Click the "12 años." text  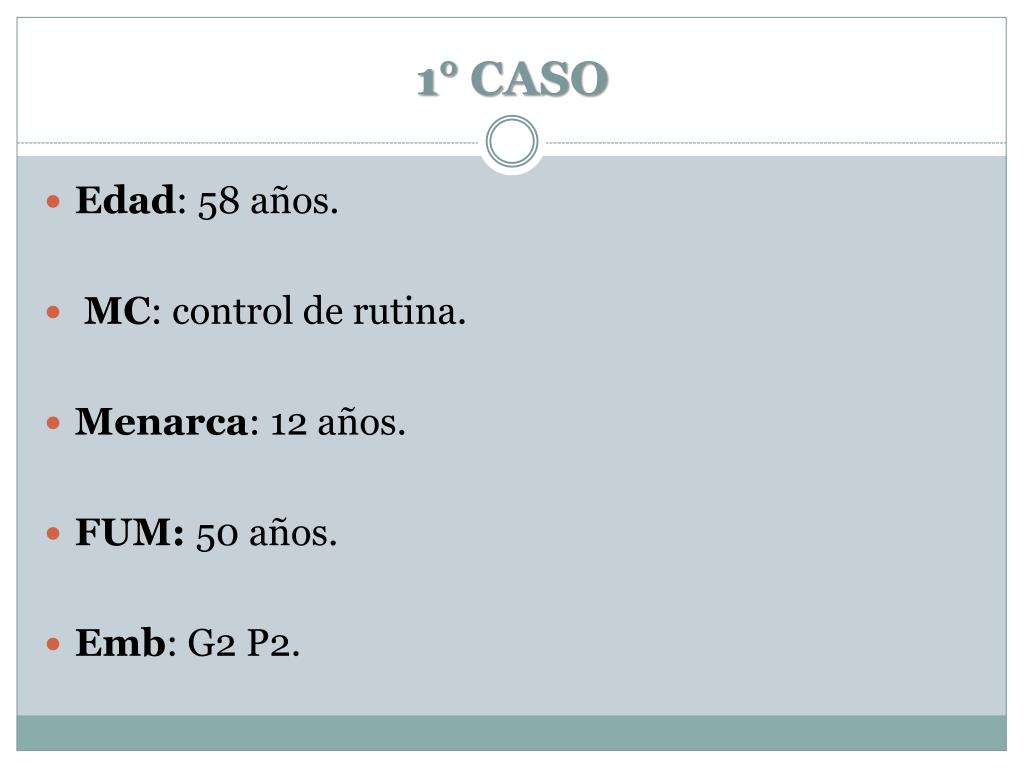coord(338,423)
